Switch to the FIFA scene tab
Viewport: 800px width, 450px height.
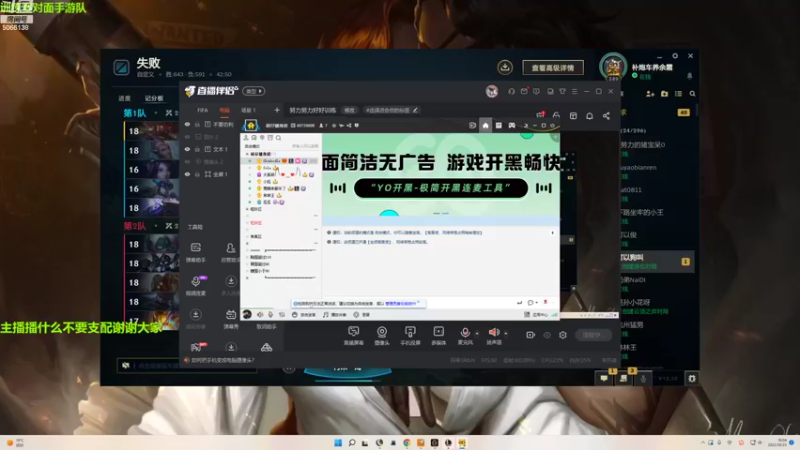click(x=203, y=110)
